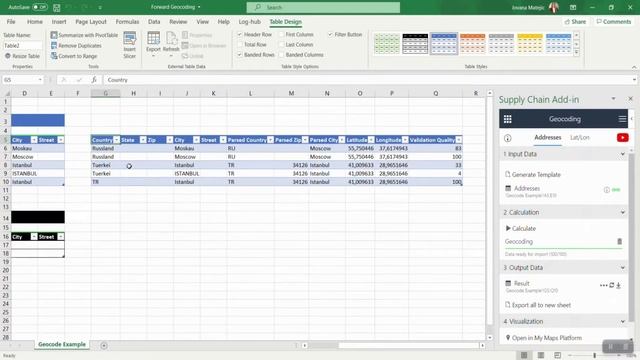The width and height of the screenshot is (640, 360).
Task: Toggle the AutoSave switch
Action: coord(40,7)
